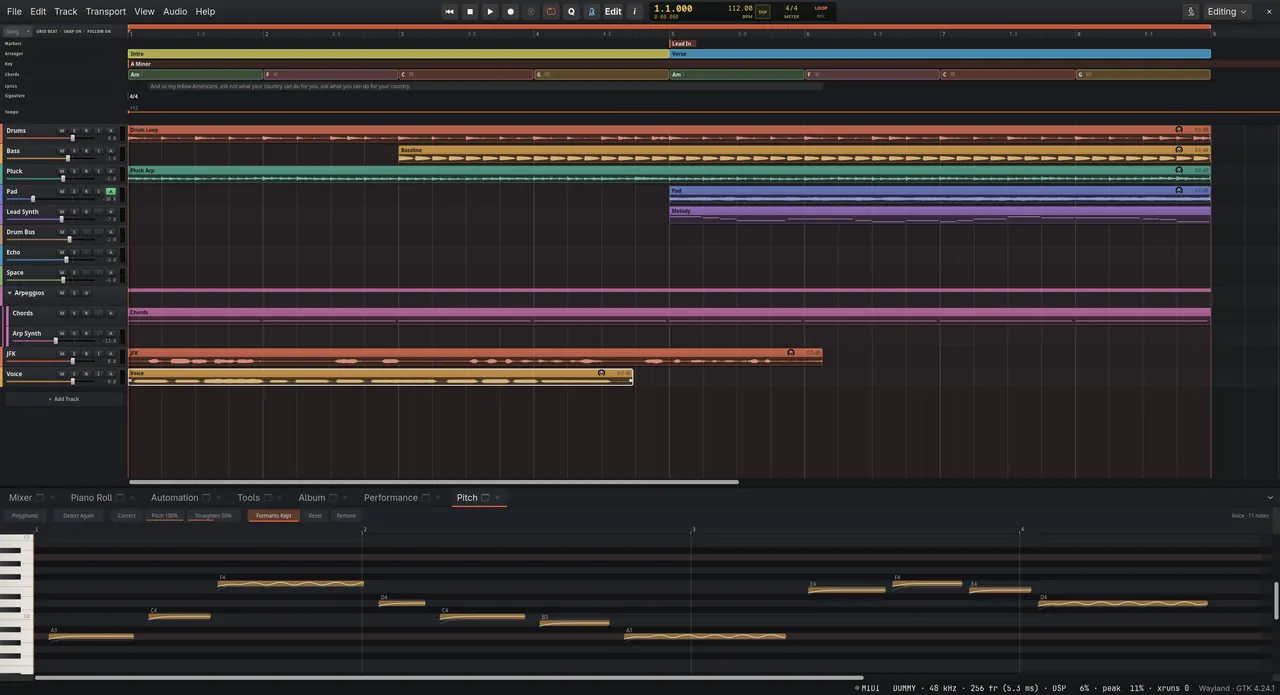The width and height of the screenshot is (1280, 695).
Task: Open the Transport menu
Action: click(x=106, y=12)
